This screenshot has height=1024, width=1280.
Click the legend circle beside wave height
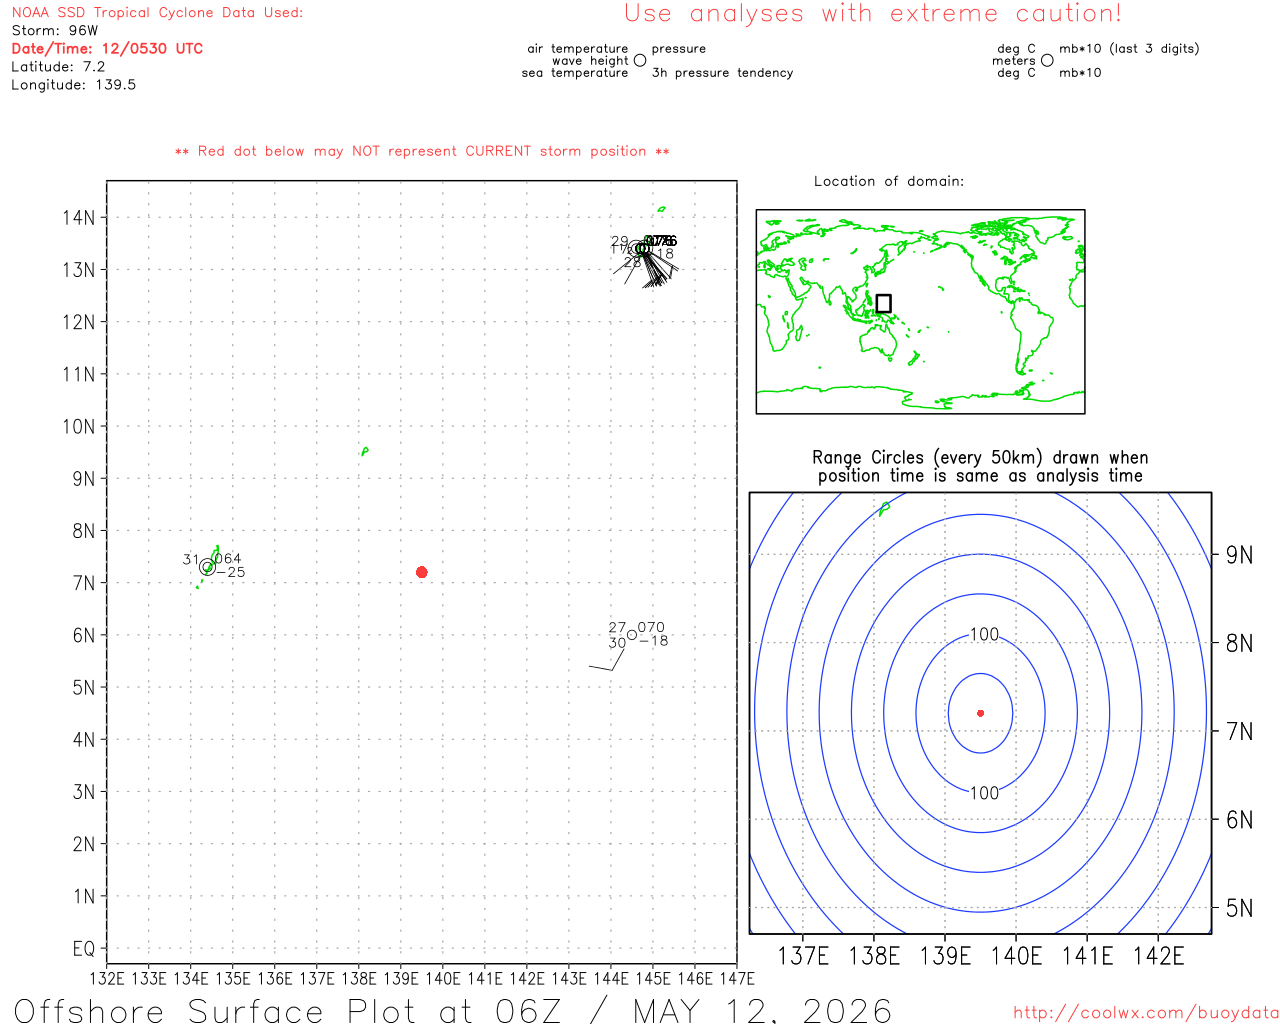(x=640, y=60)
